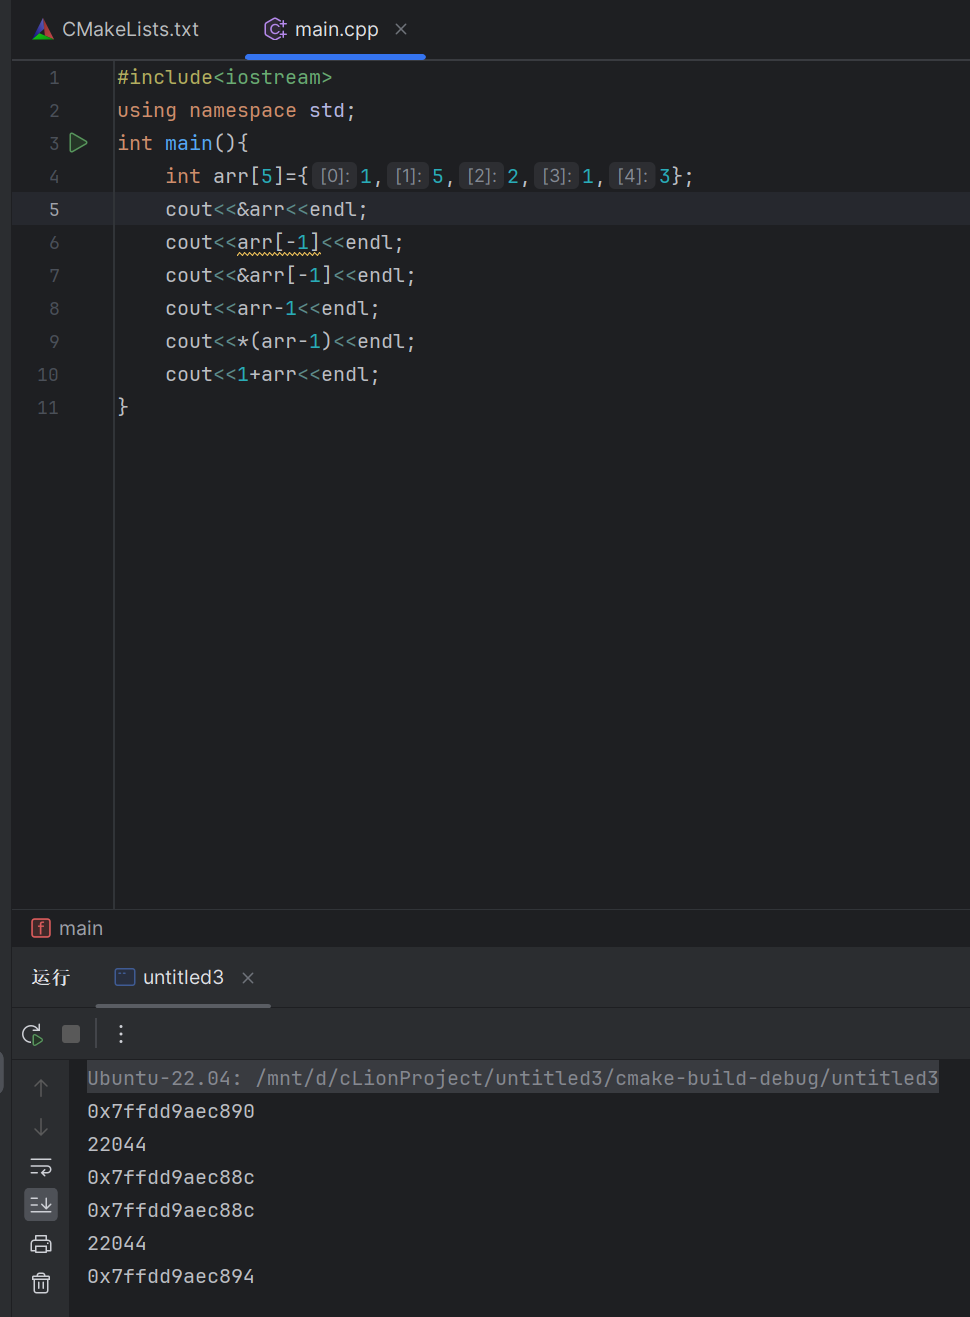Toggle soft-wrap in console output
The height and width of the screenshot is (1317, 970).
pos(41,1166)
